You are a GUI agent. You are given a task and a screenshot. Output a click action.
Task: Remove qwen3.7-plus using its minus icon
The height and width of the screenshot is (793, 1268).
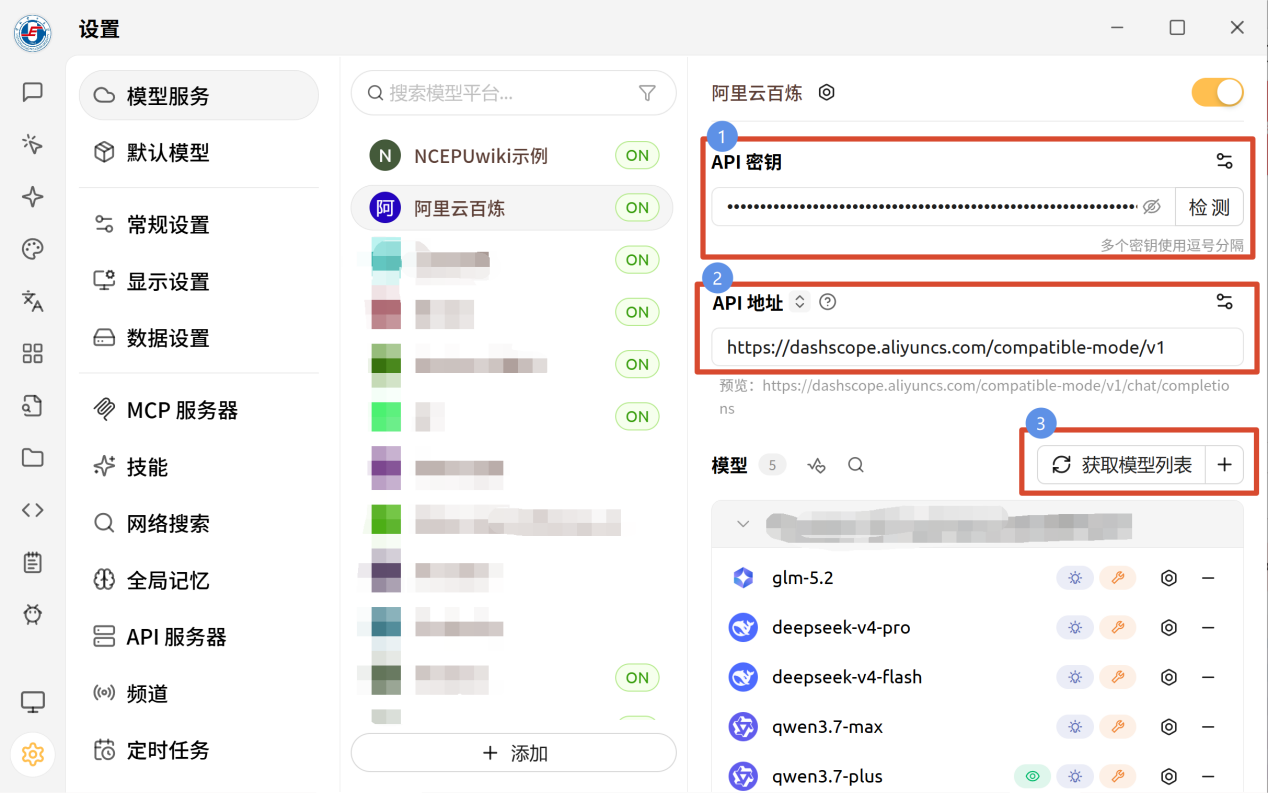coord(1208,776)
